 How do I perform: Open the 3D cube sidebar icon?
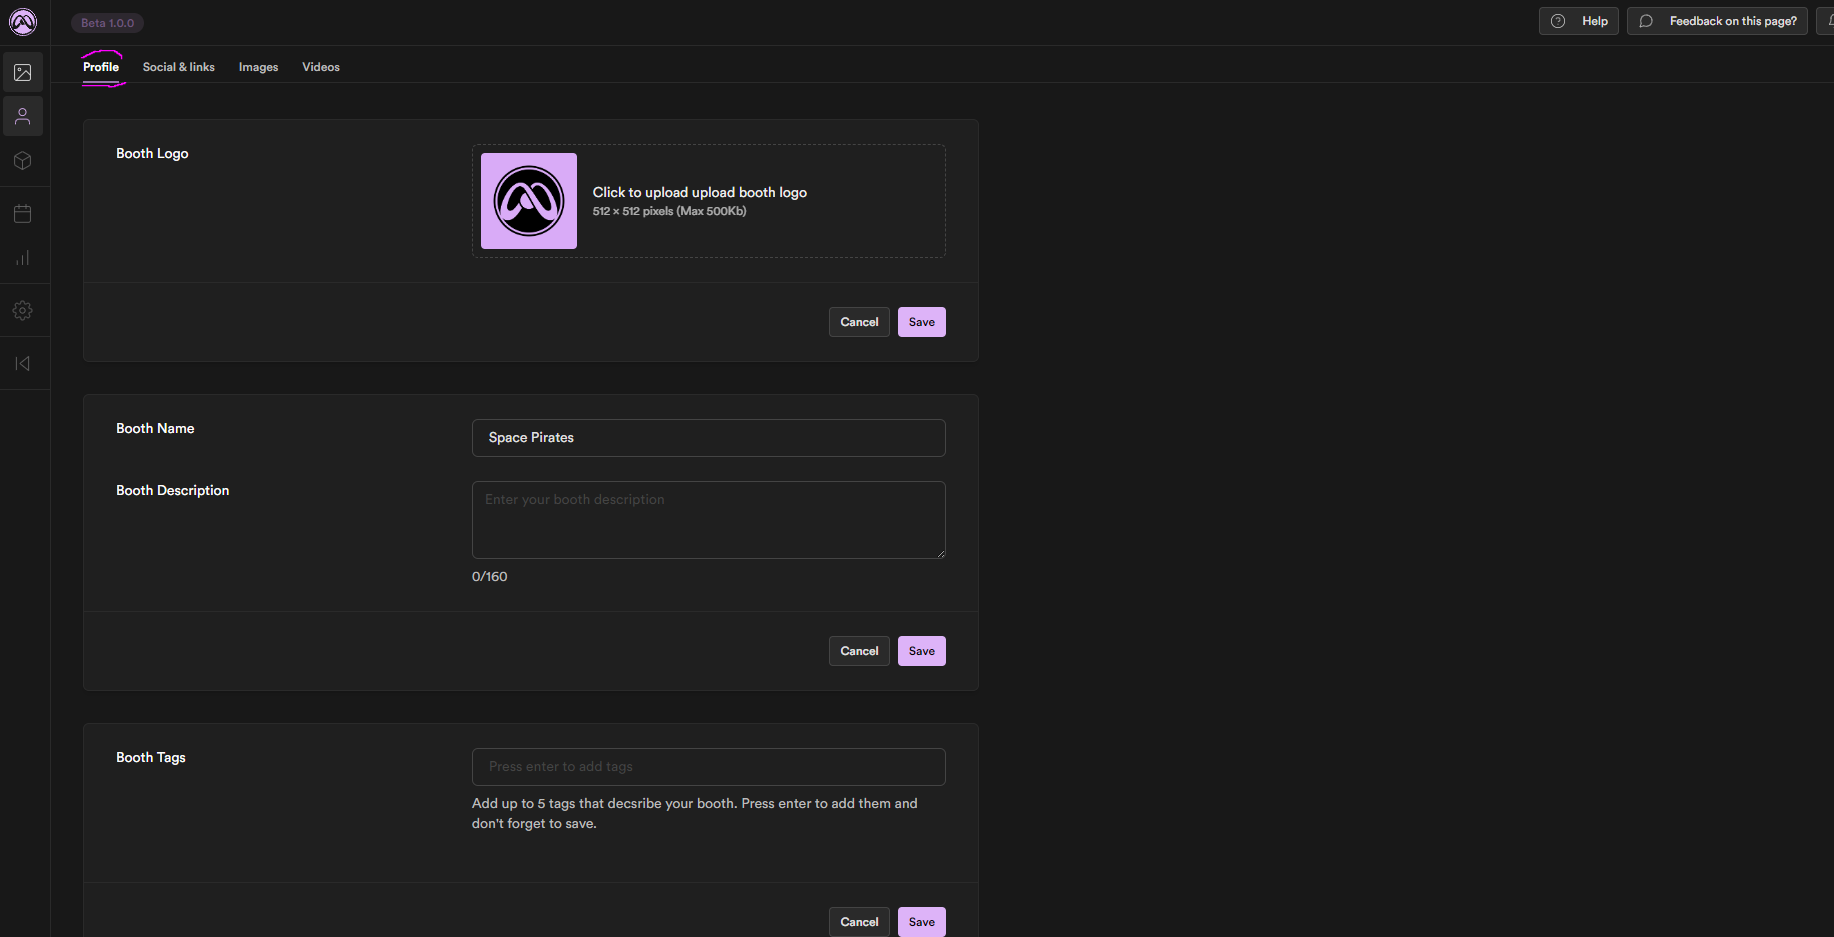pyautogui.click(x=23, y=161)
